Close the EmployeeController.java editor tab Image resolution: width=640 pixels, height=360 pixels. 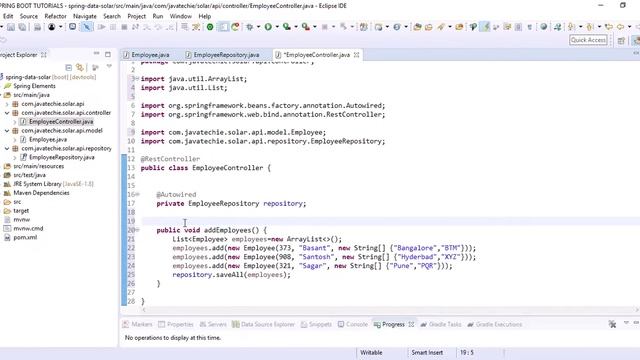tap(356, 55)
